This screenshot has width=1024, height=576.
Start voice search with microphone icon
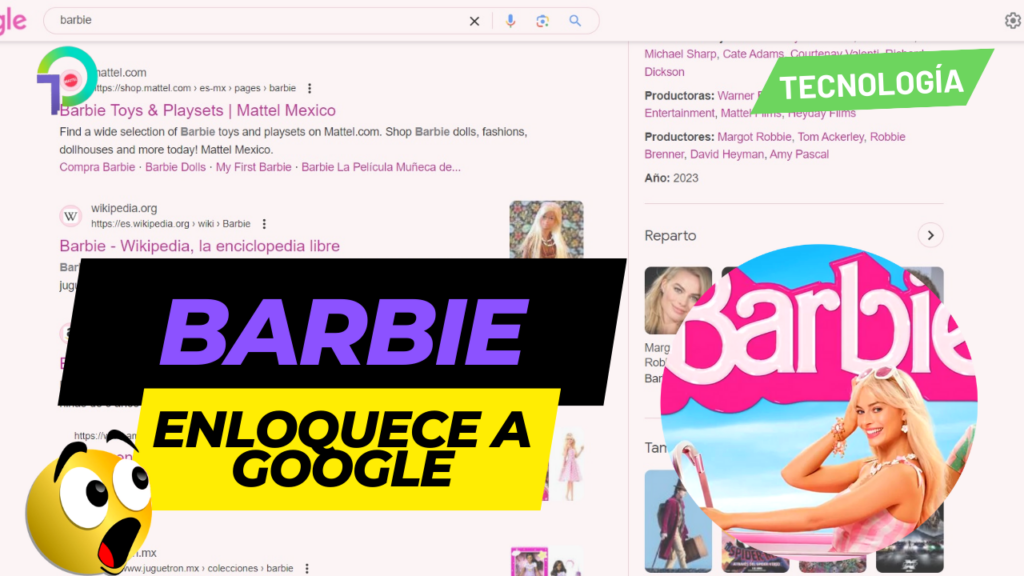coord(511,21)
